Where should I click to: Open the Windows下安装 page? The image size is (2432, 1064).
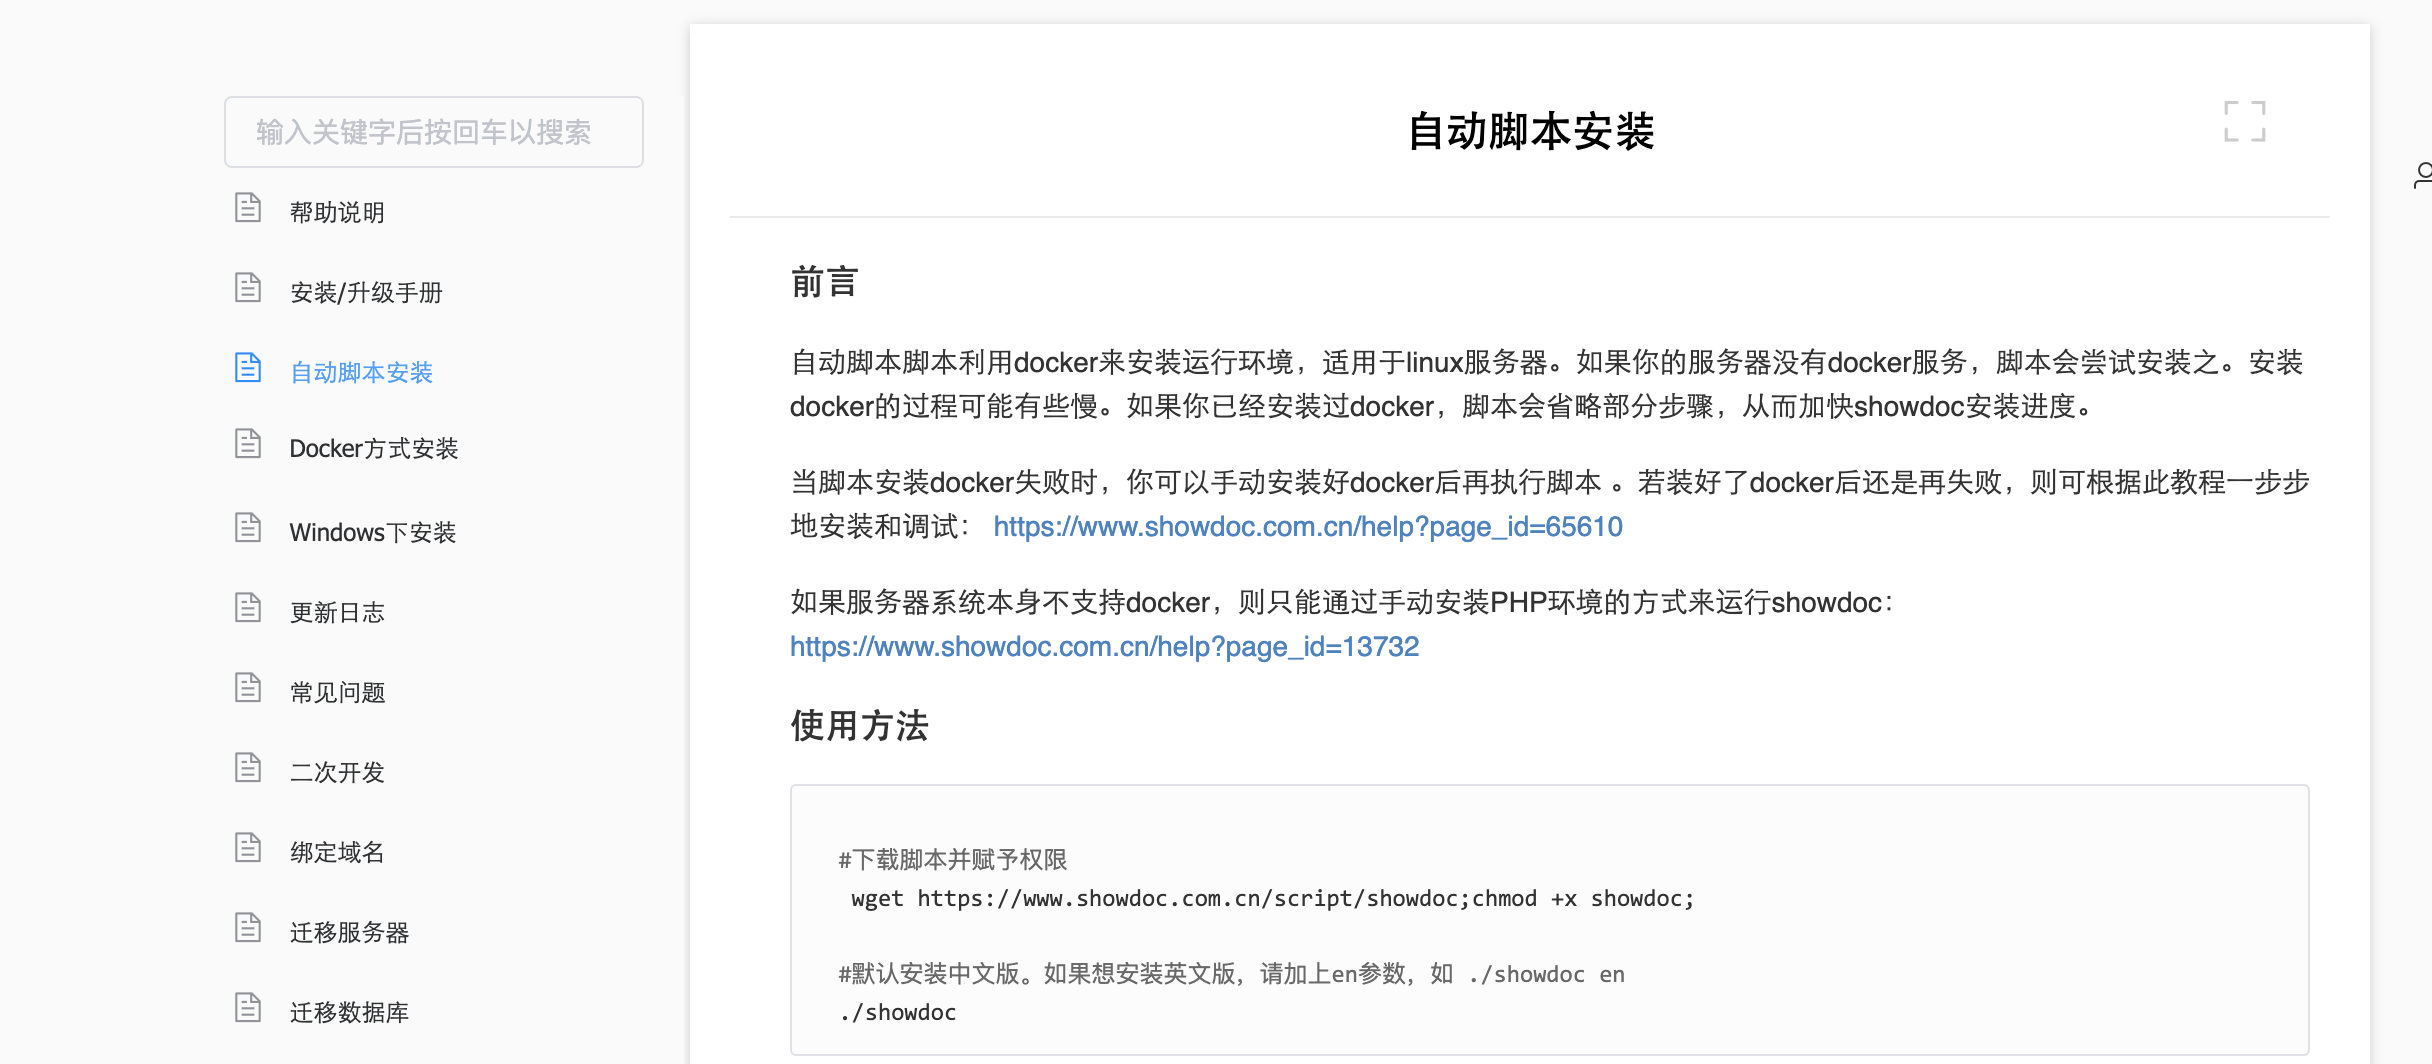372,532
